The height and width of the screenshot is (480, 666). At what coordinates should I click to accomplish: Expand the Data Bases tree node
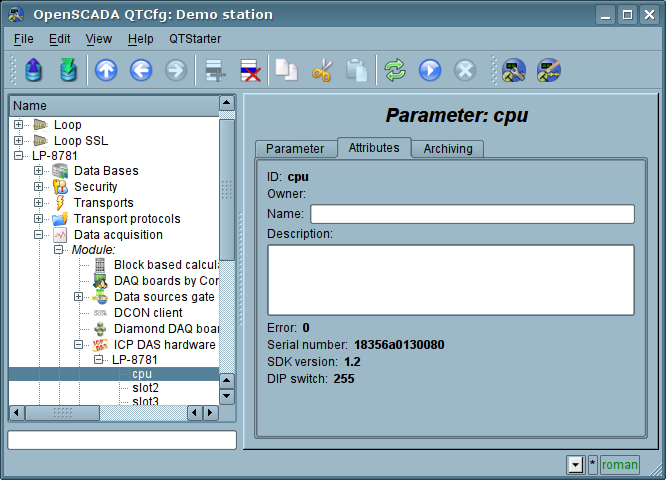[x=39, y=171]
